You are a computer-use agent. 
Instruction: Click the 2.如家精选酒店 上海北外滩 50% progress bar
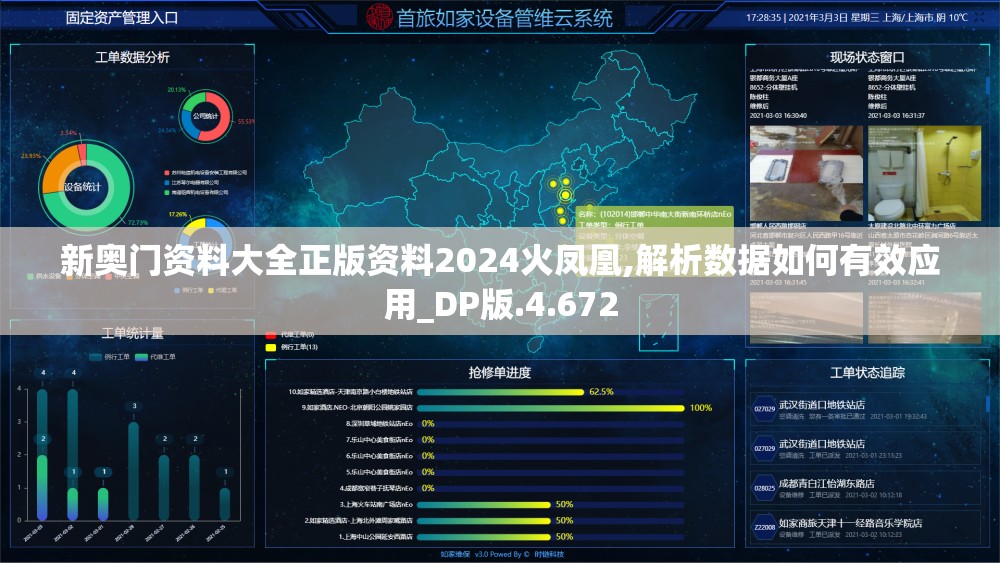484,520
